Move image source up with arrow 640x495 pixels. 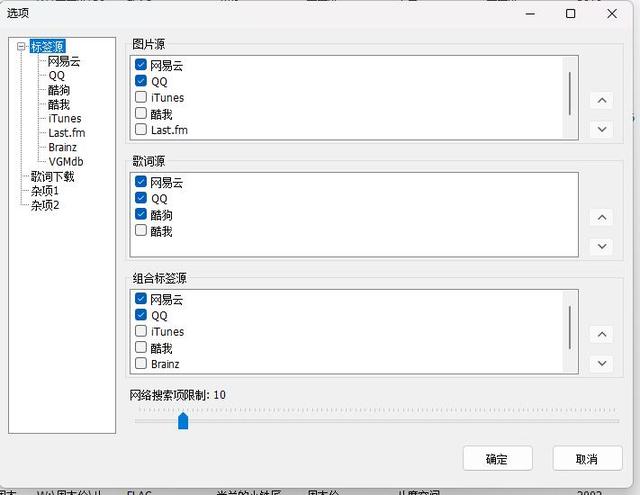pyautogui.click(x=602, y=100)
